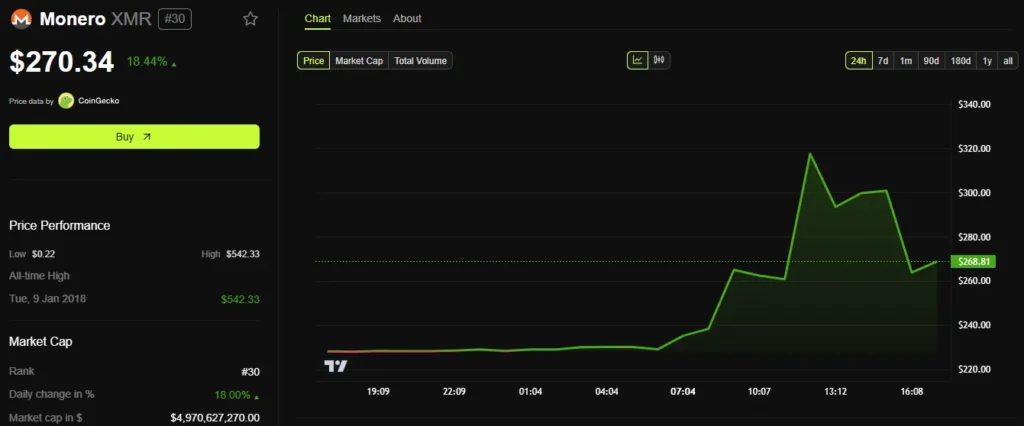Set chart range to 1y
1024x426 pixels.
(987, 61)
